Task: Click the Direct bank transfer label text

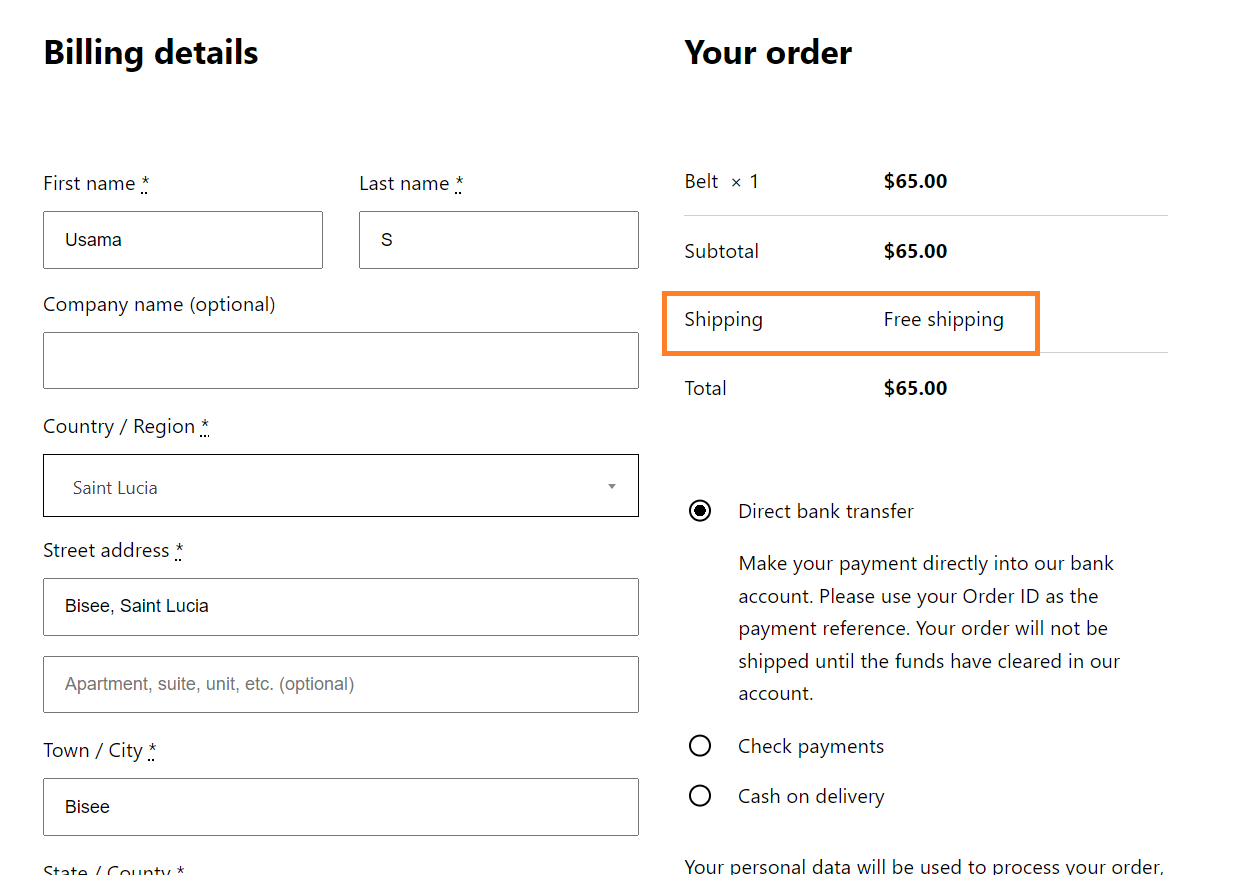Action: pyautogui.click(x=826, y=511)
